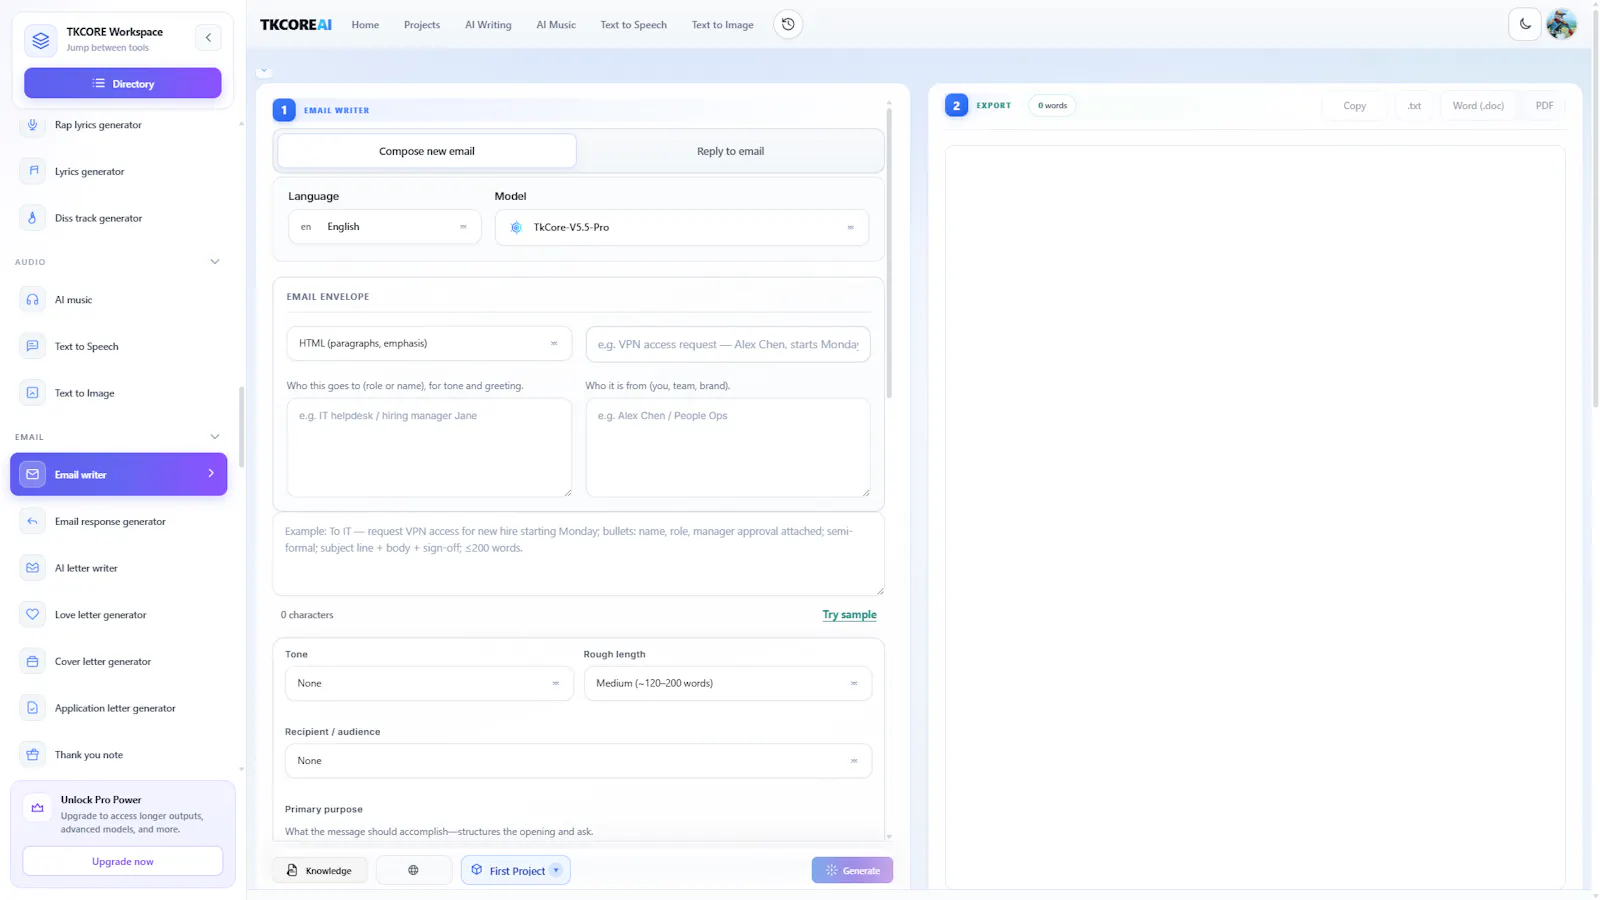Click the Directory button
Screen dimensions: 1600x900
coord(123,83)
